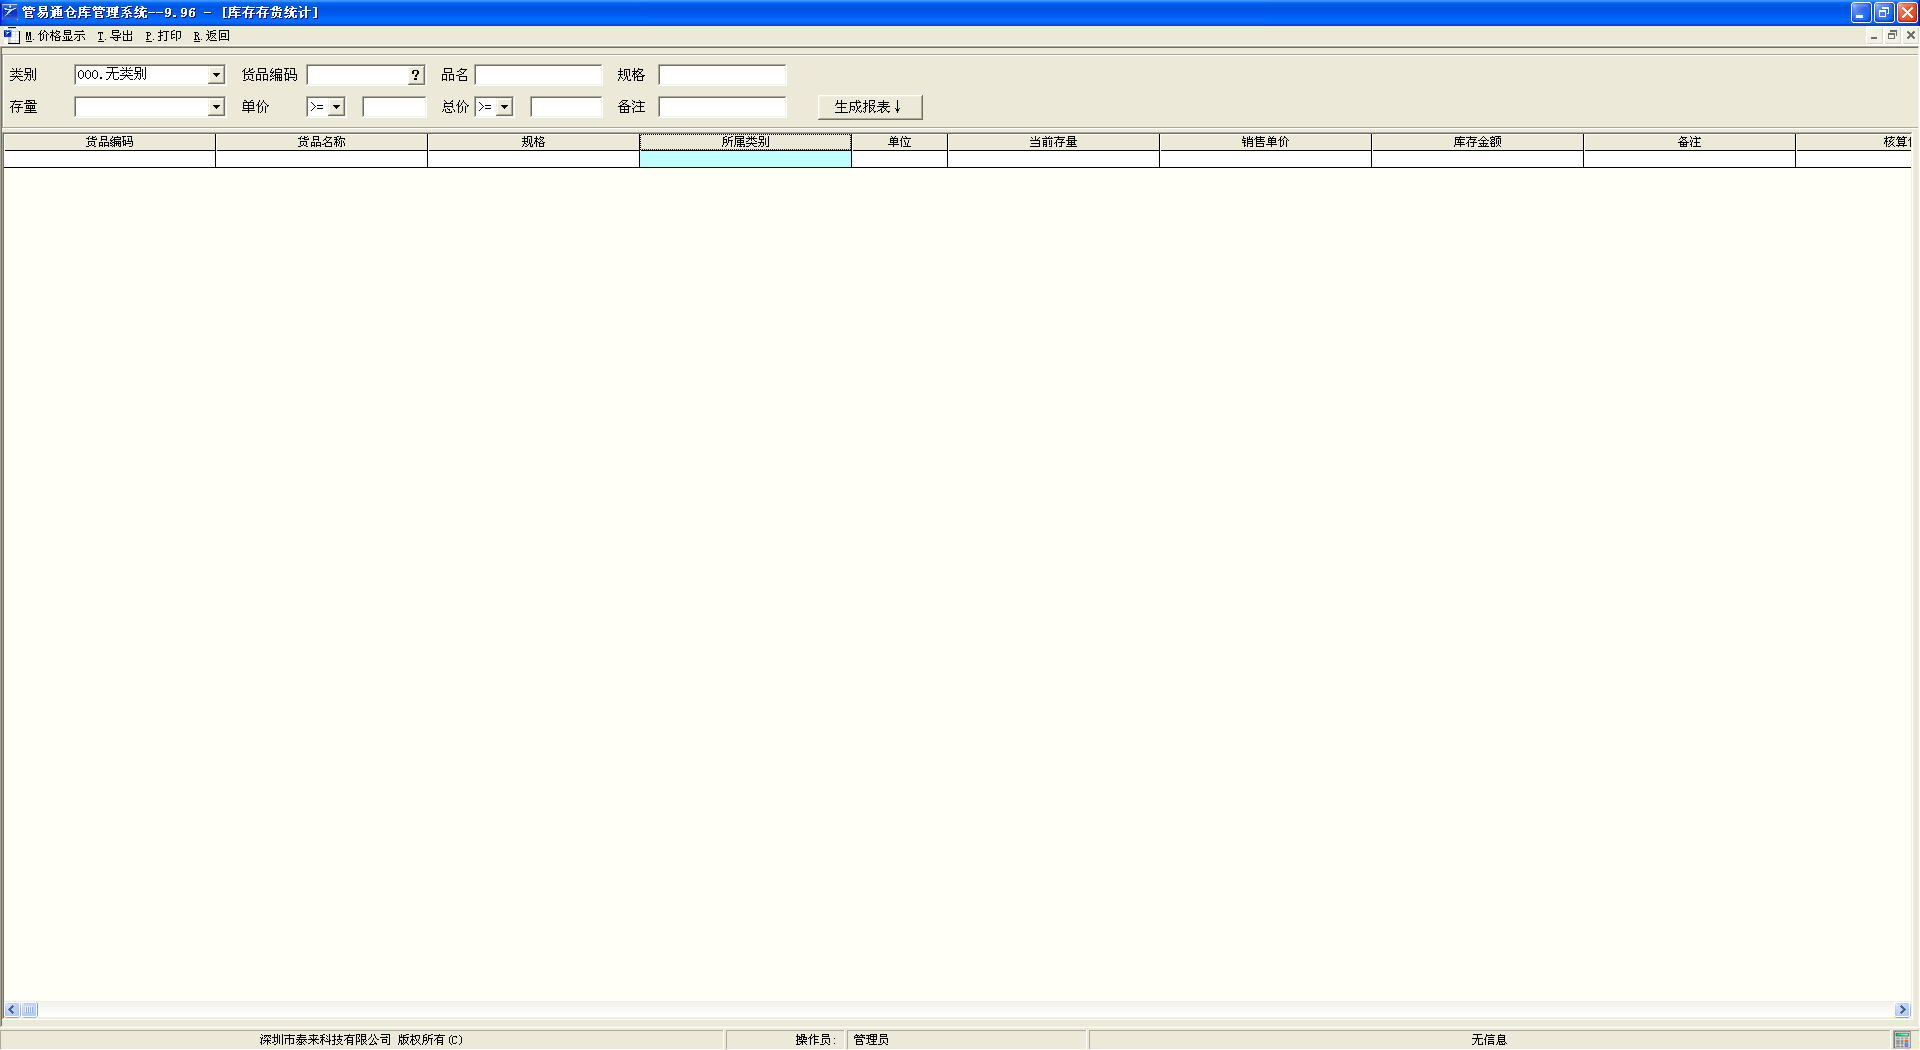The image size is (1920, 1050).
Task: Click the 当前存量 column header
Action: click(1053, 142)
